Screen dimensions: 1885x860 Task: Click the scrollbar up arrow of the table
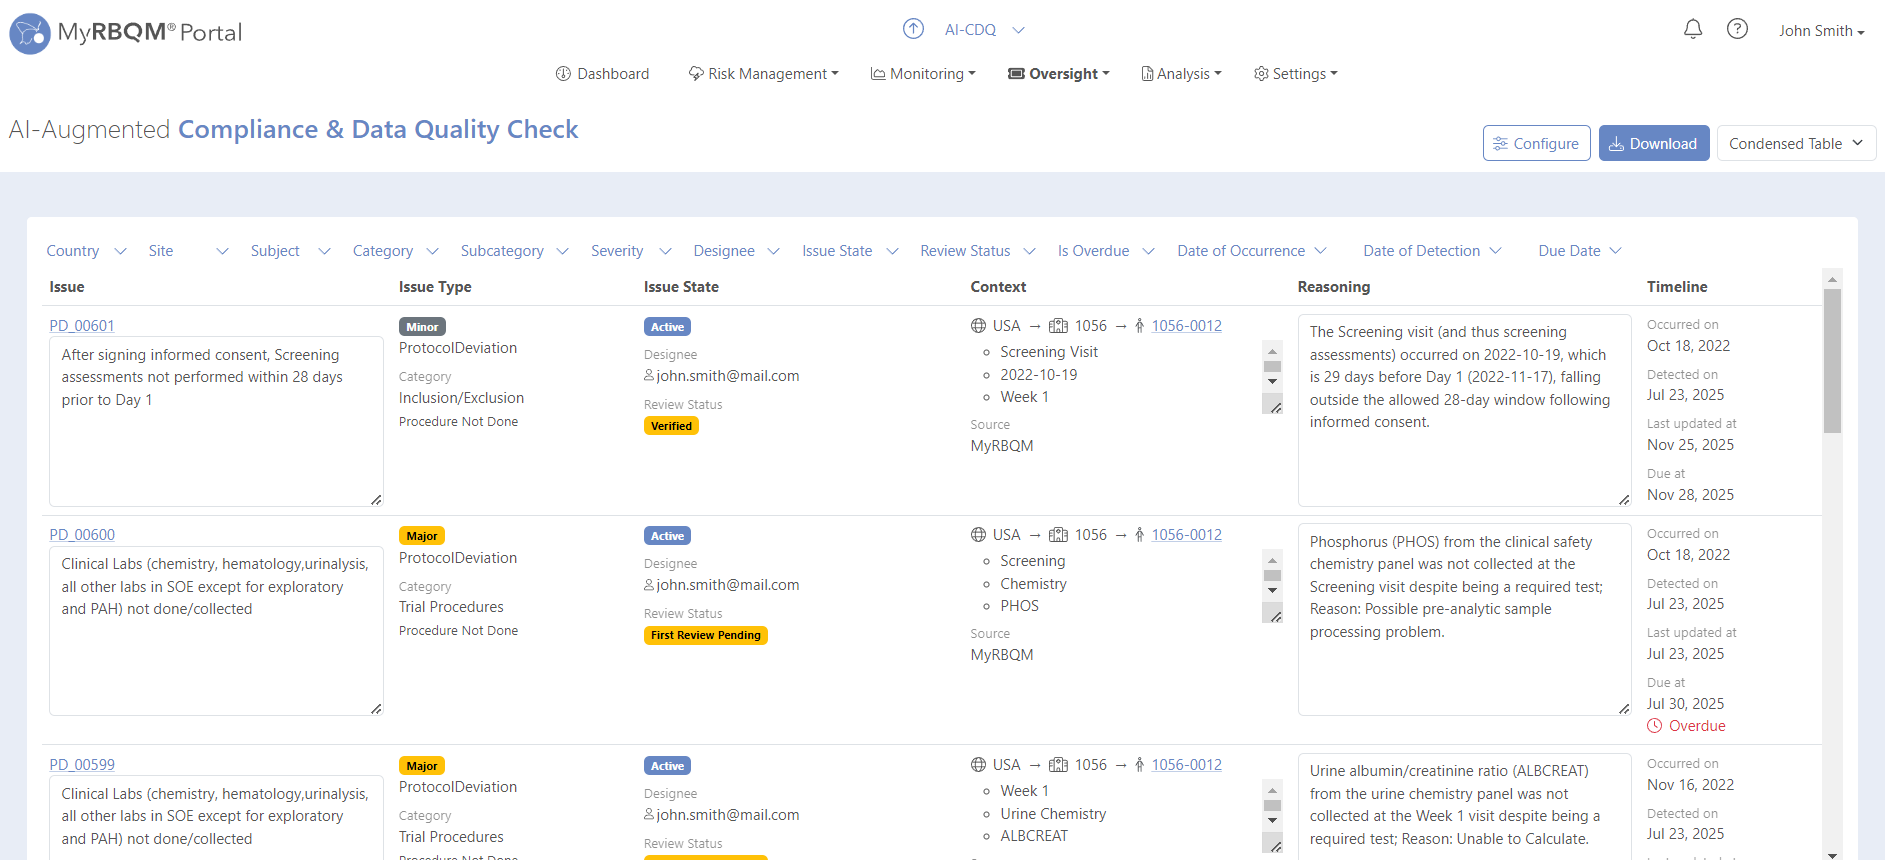pos(1832,278)
